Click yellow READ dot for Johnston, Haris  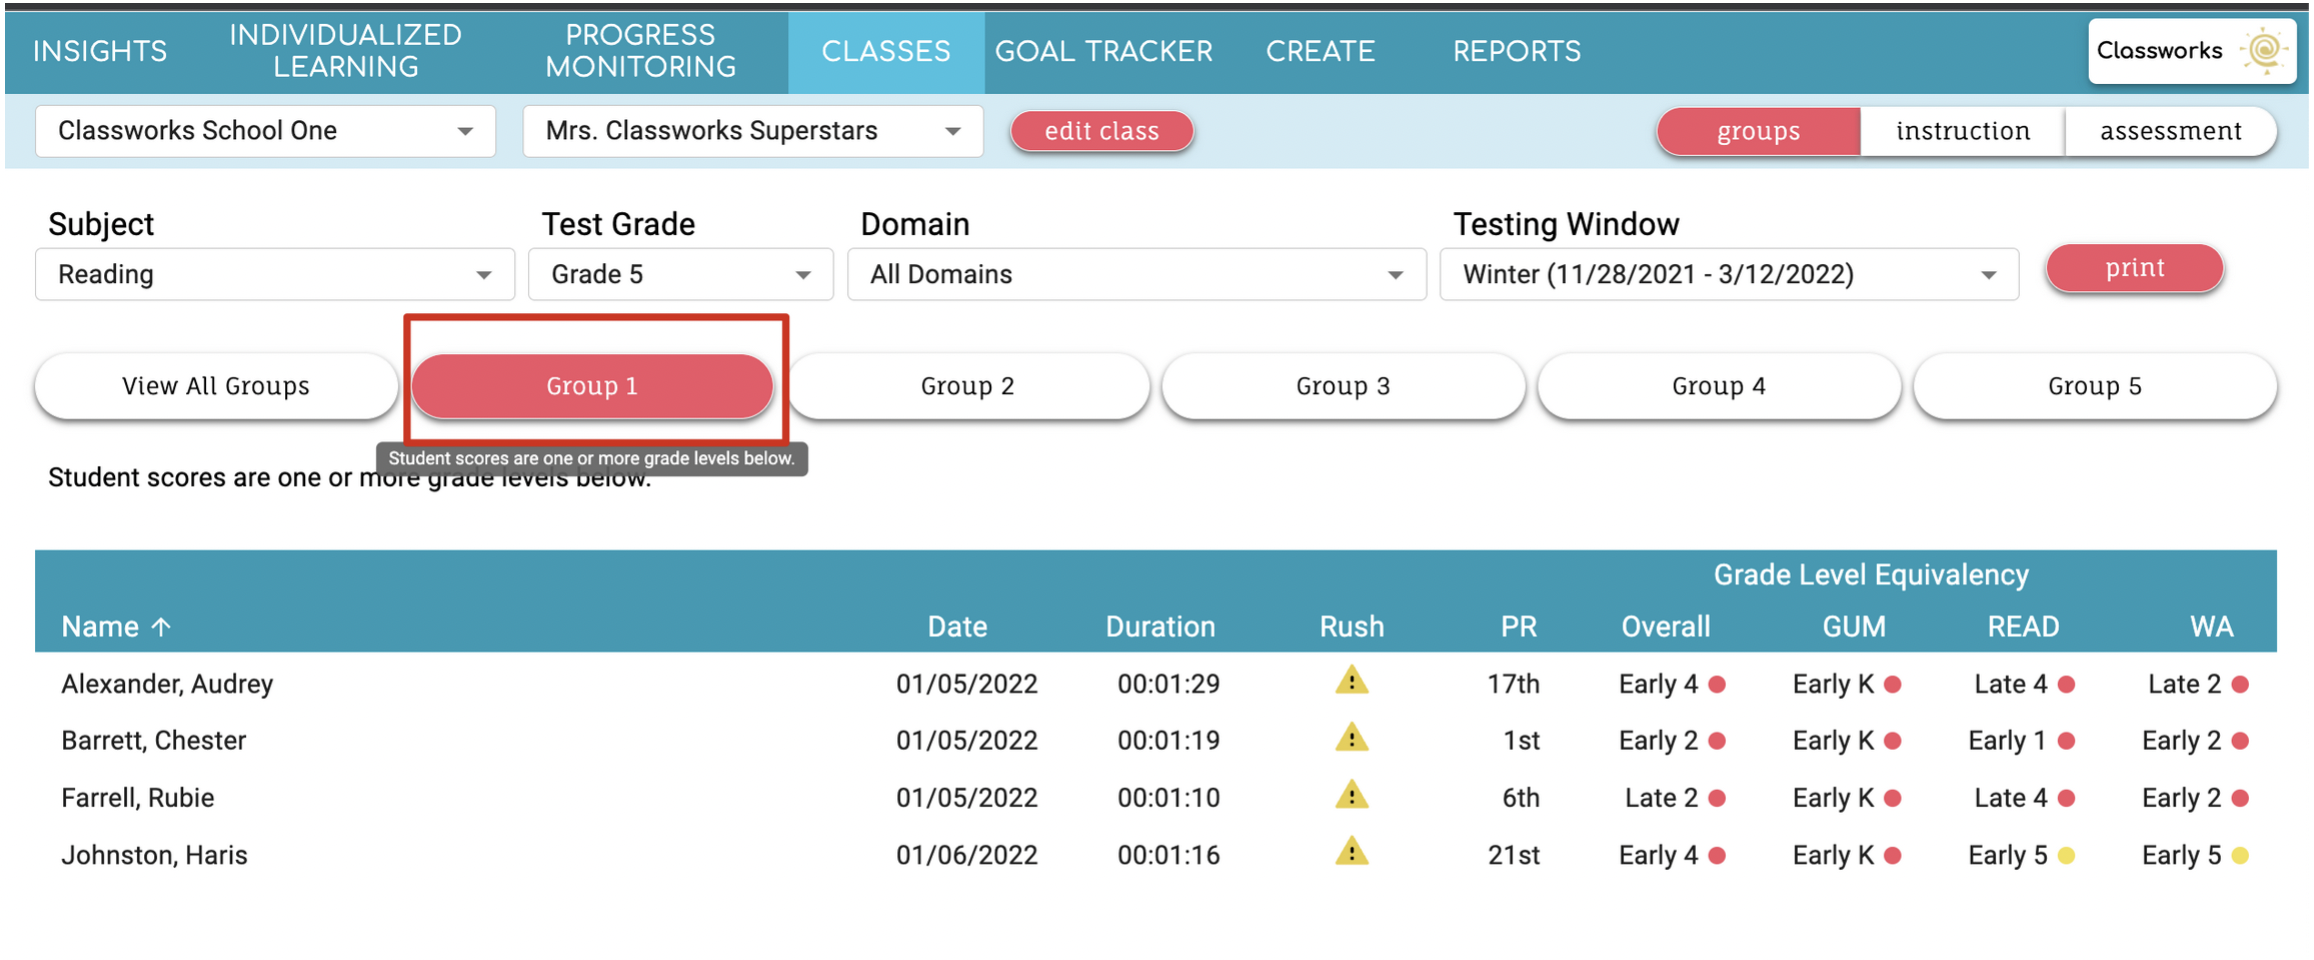2067,856
